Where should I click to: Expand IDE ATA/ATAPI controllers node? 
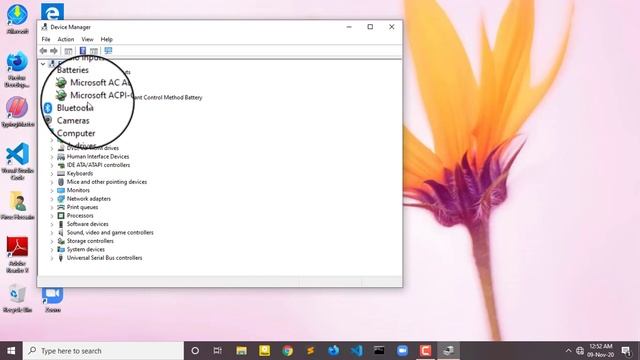point(52,165)
